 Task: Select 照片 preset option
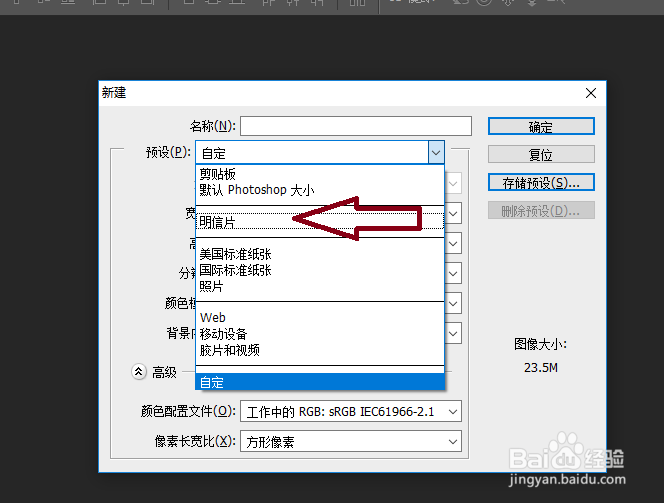click(320, 286)
